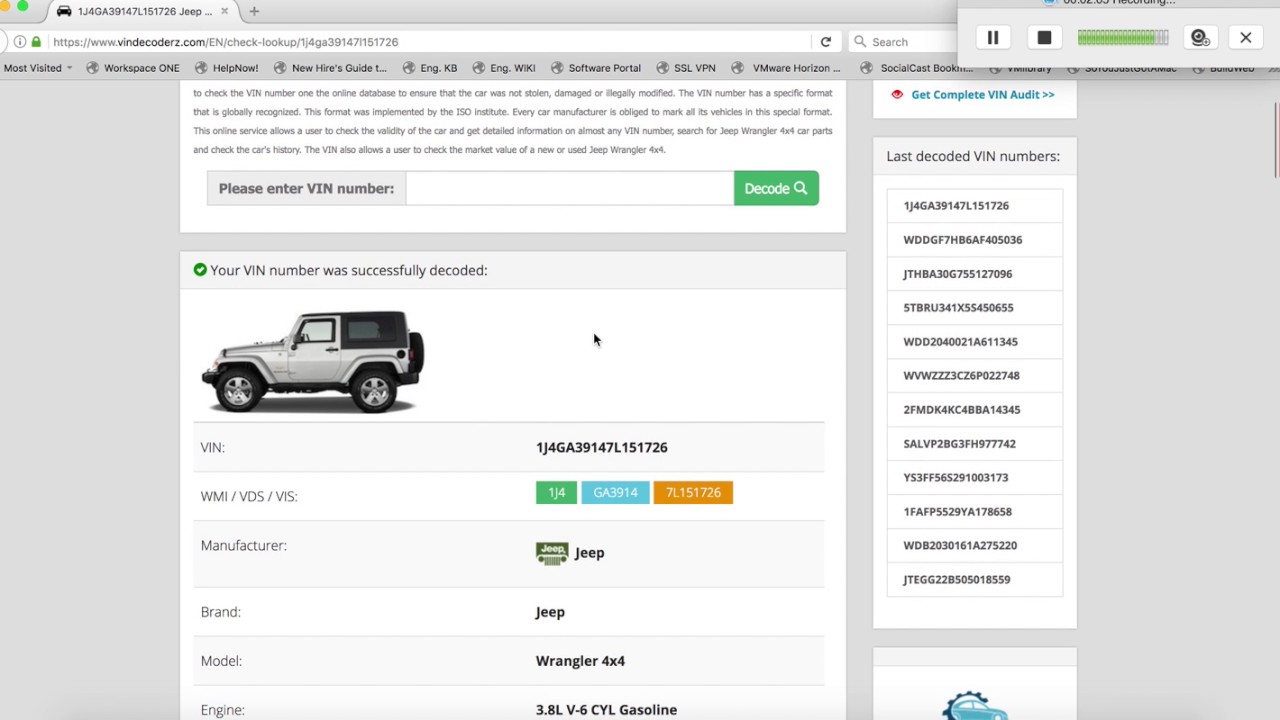Click the green padlock security icon
Viewport: 1280px width, 720px height.
[x=36, y=42]
